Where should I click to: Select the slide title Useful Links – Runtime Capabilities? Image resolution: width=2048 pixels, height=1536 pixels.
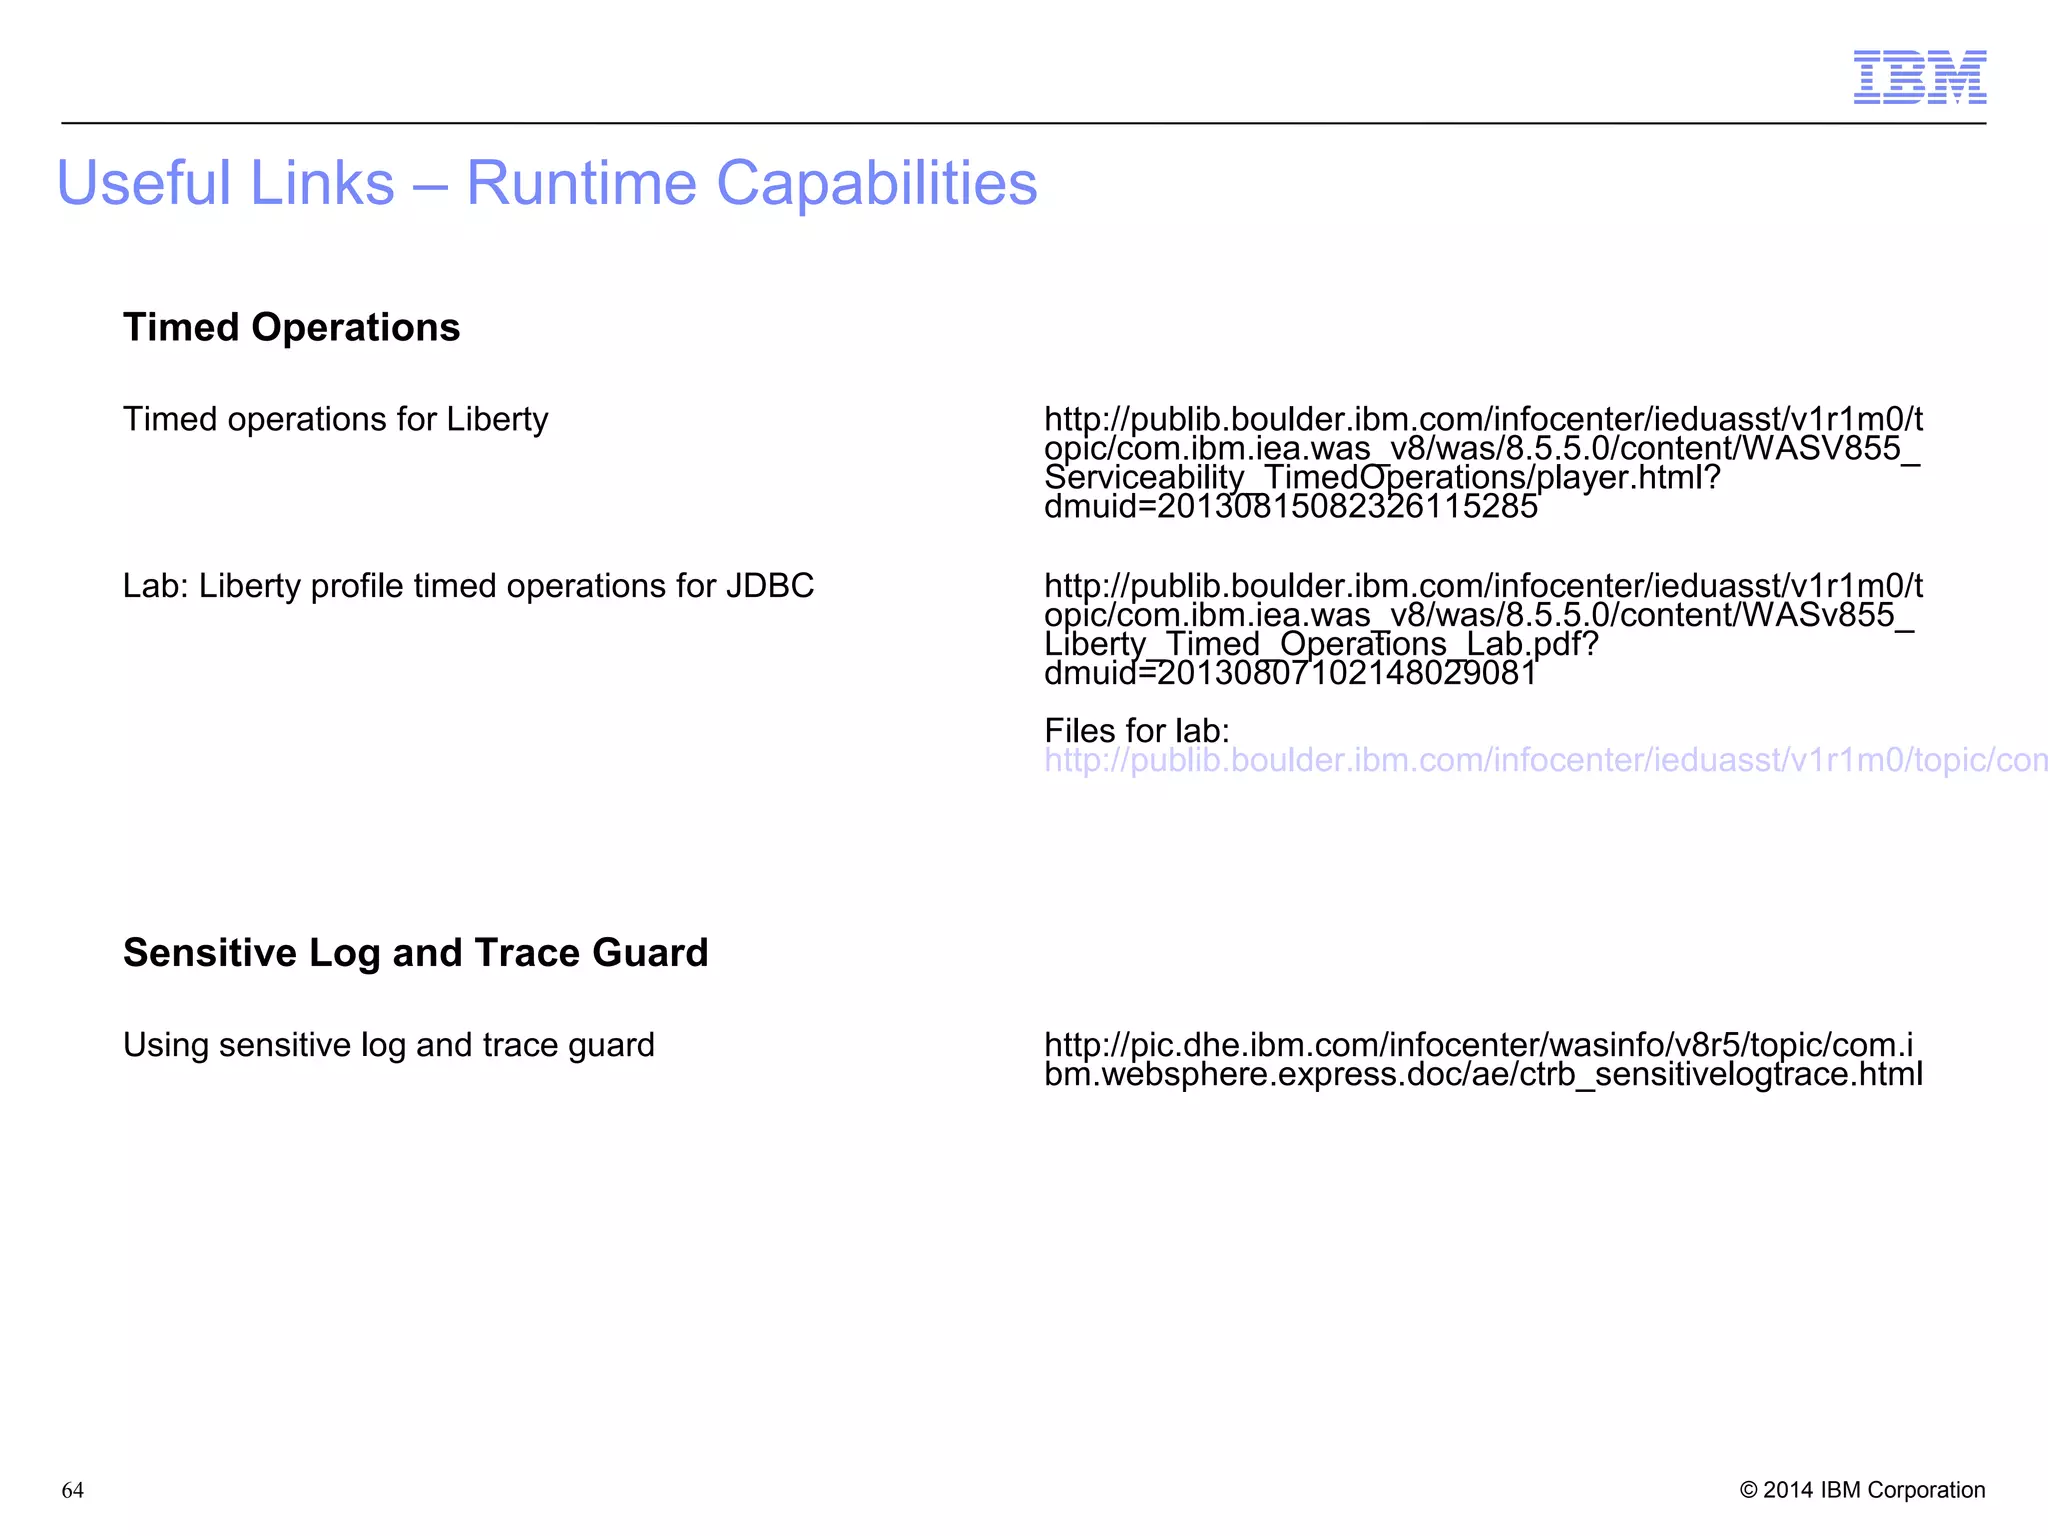[x=547, y=183]
